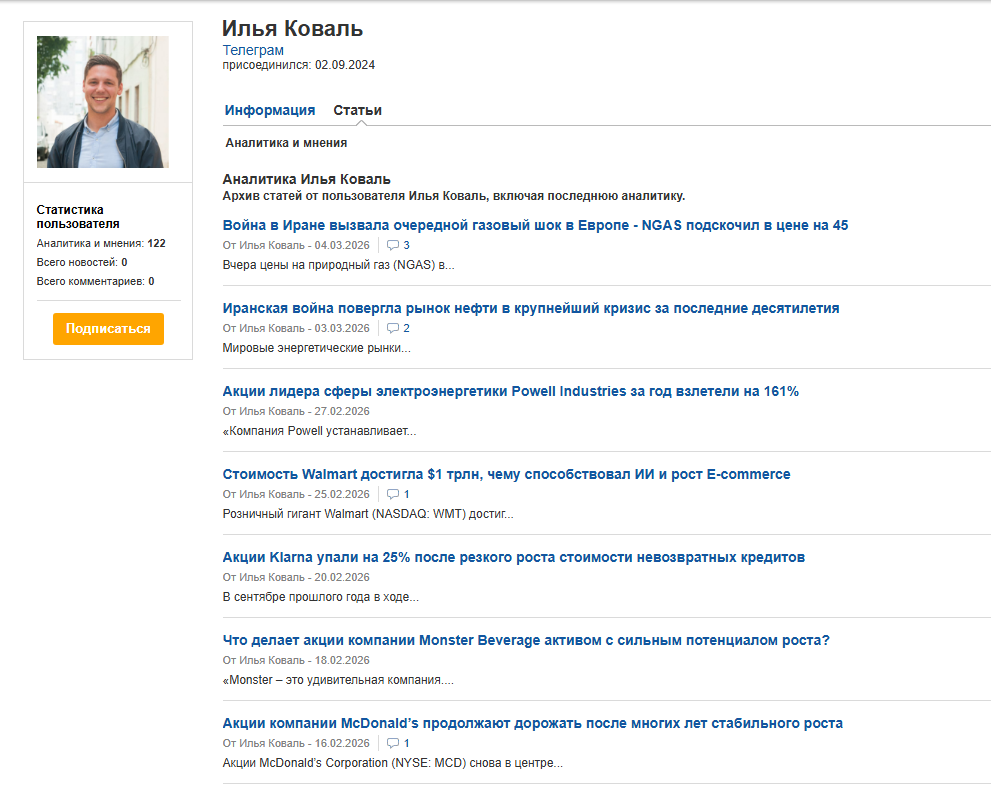Viewport: 991px width, 787px height.
Task: Select the Статьи tab
Action: (357, 110)
